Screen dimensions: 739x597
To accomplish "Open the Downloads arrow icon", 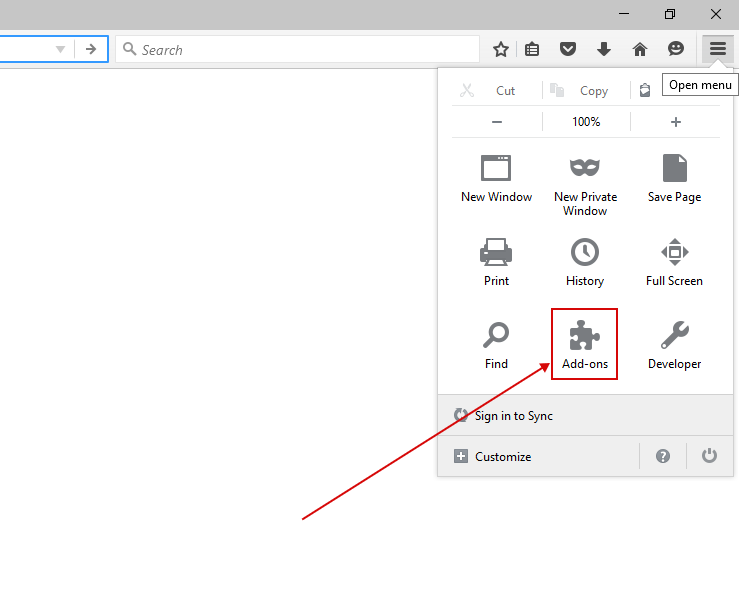I will [x=604, y=49].
